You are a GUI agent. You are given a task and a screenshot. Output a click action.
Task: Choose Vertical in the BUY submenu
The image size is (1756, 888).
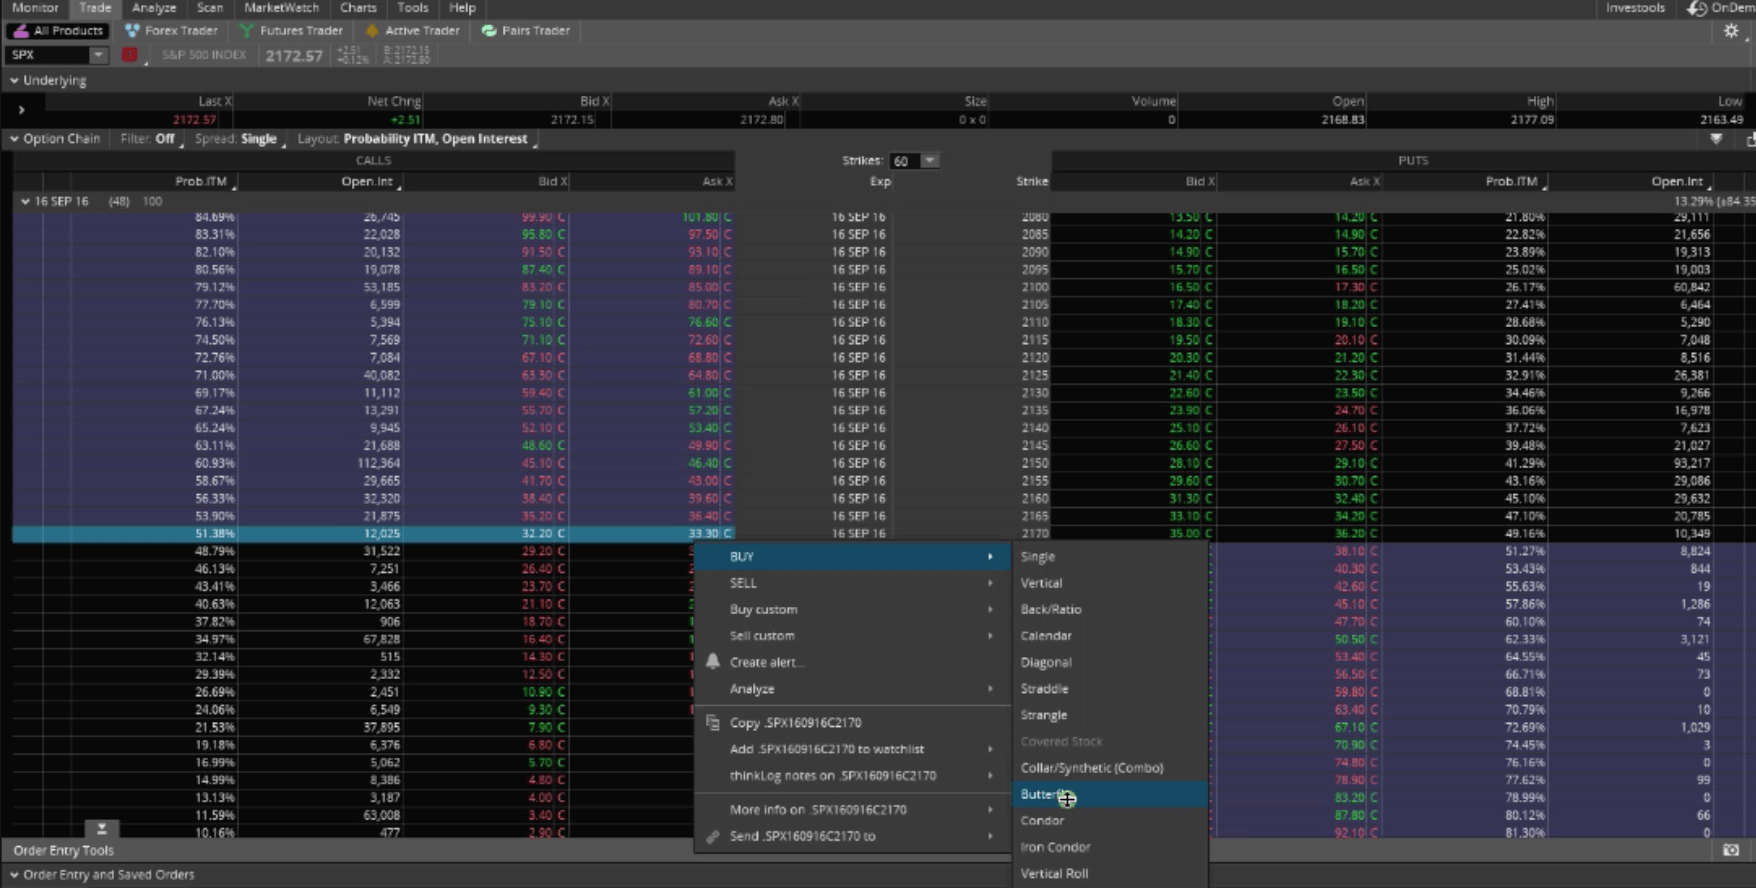pyautogui.click(x=1110, y=583)
